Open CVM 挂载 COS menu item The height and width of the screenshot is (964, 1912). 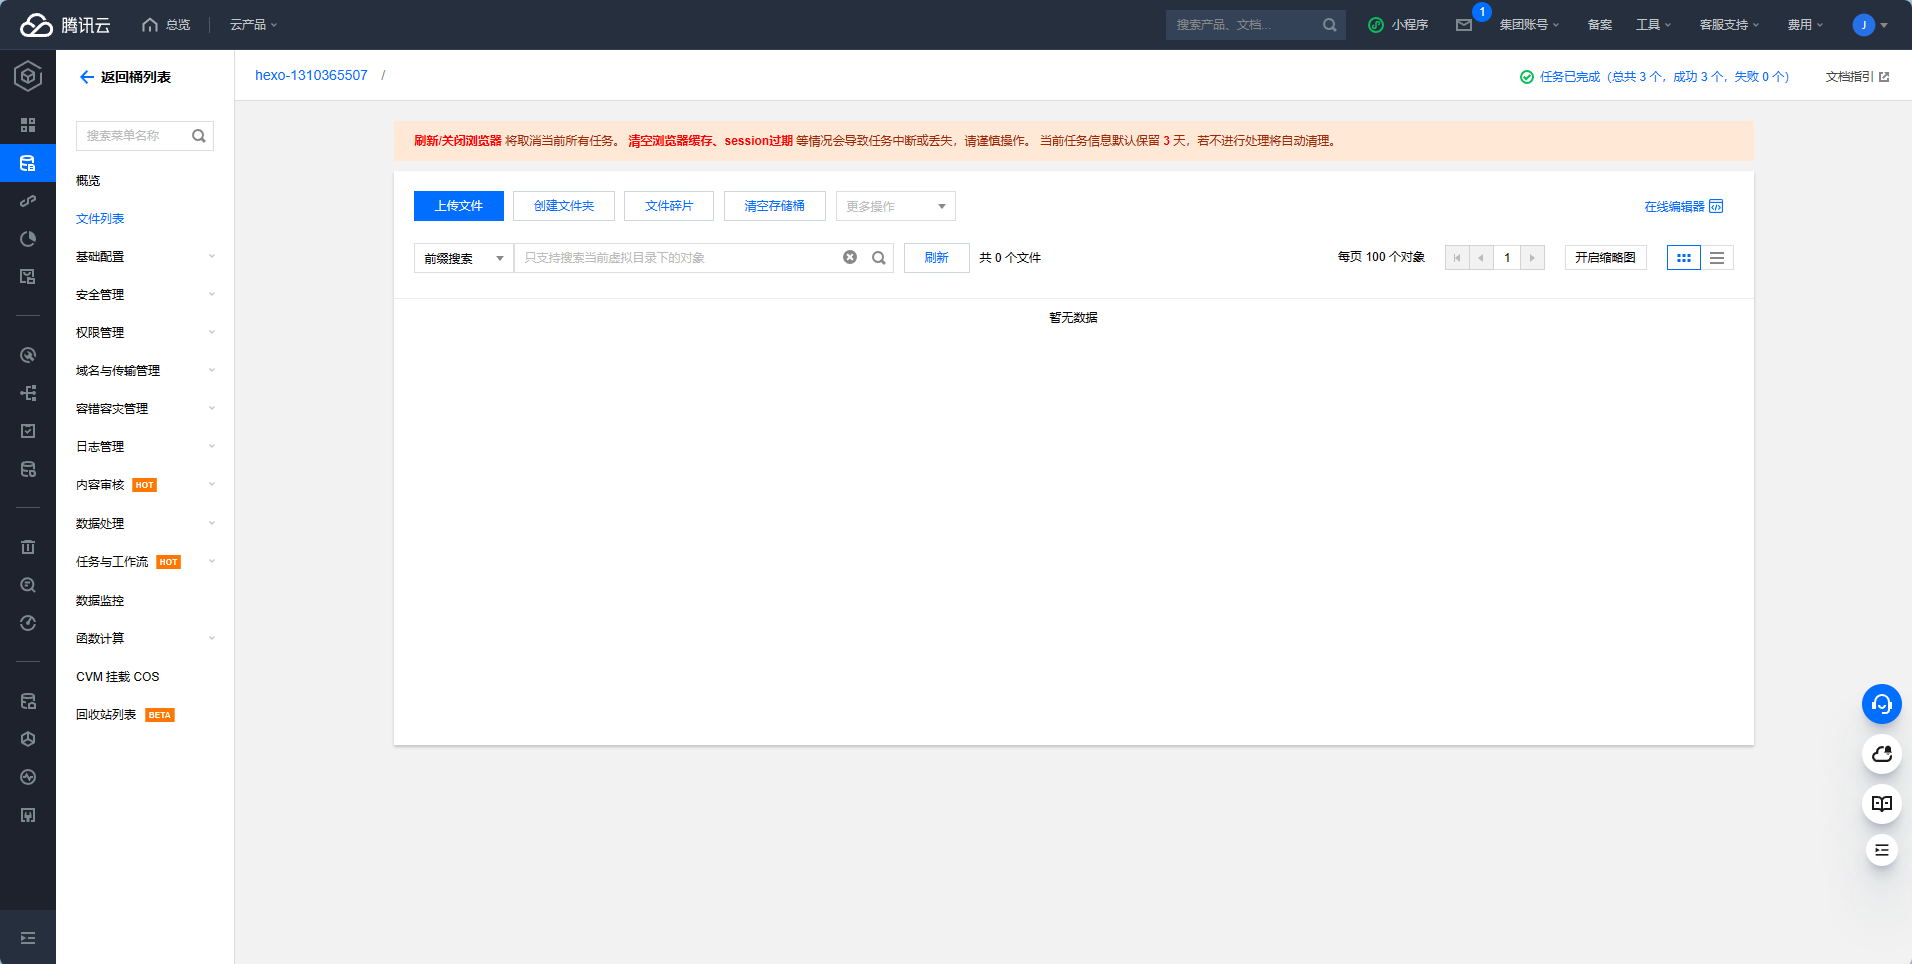coord(117,677)
